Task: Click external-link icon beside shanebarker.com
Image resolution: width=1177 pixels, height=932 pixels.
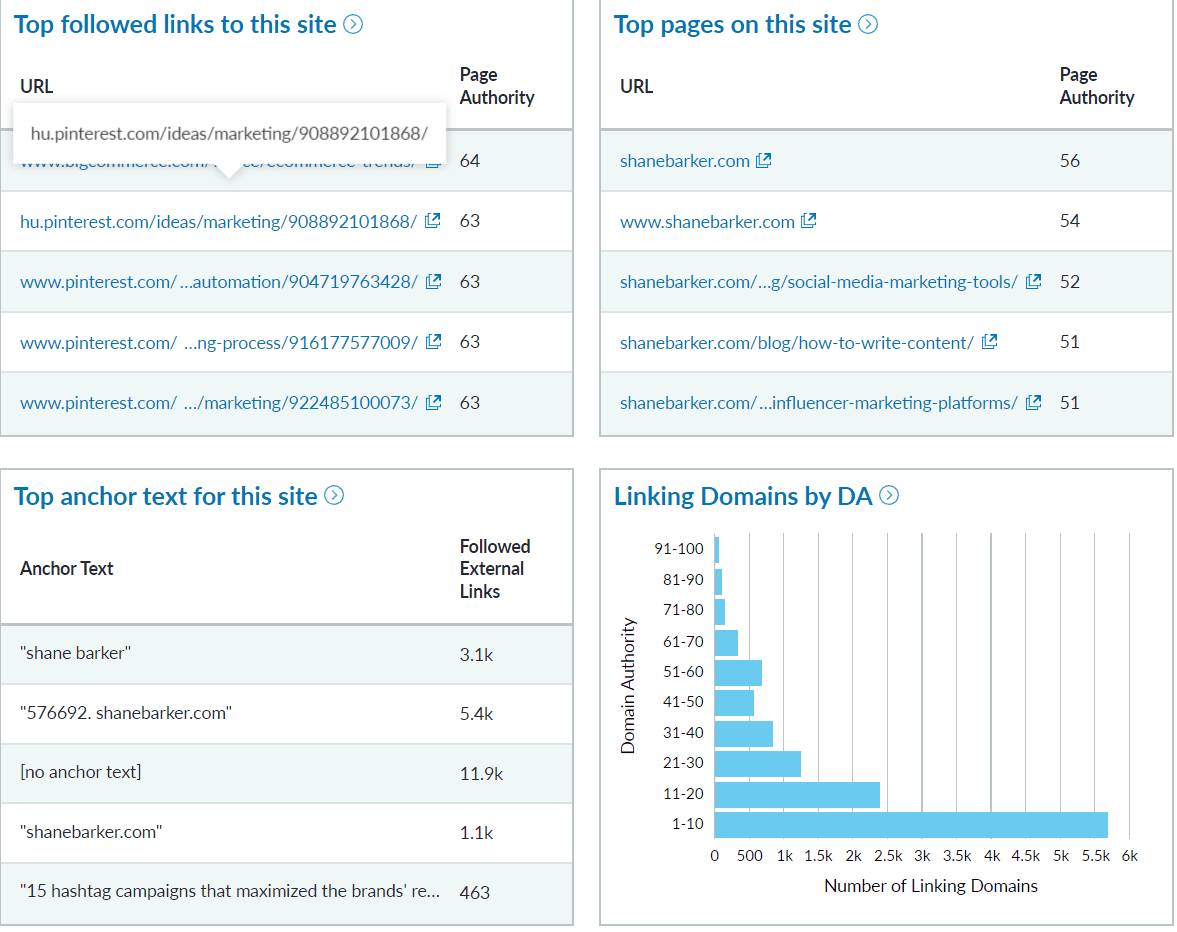Action: 763,161
